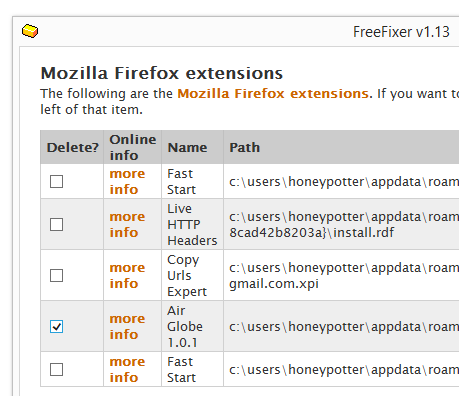Uncheck the Air Globe 1.0.1 delete checkbox
The width and height of the screenshot is (459, 396).
[56, 326]
